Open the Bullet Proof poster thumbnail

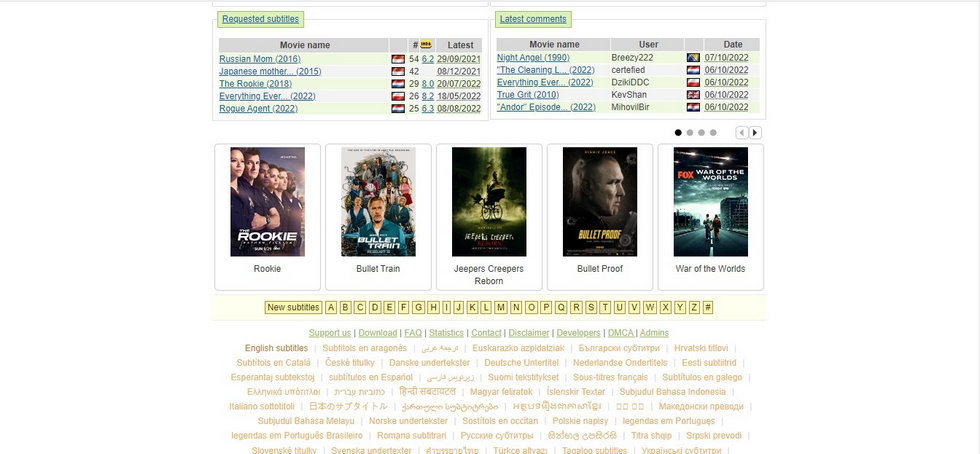600,202
